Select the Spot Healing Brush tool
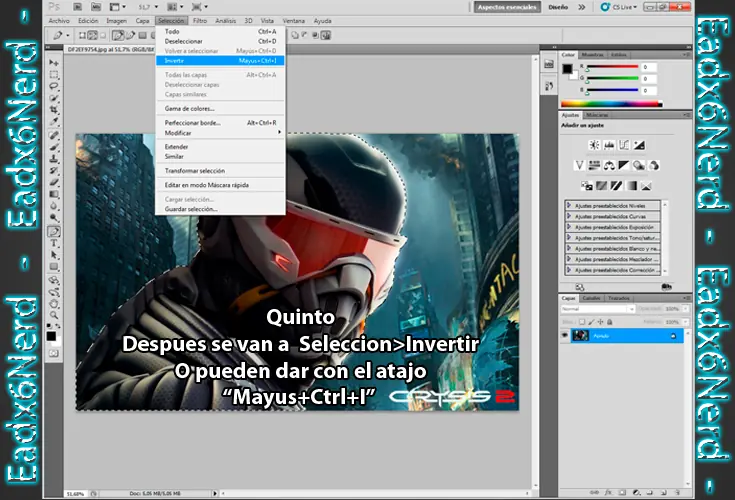Viewport: 735px width, 500px height. [54, 135]
